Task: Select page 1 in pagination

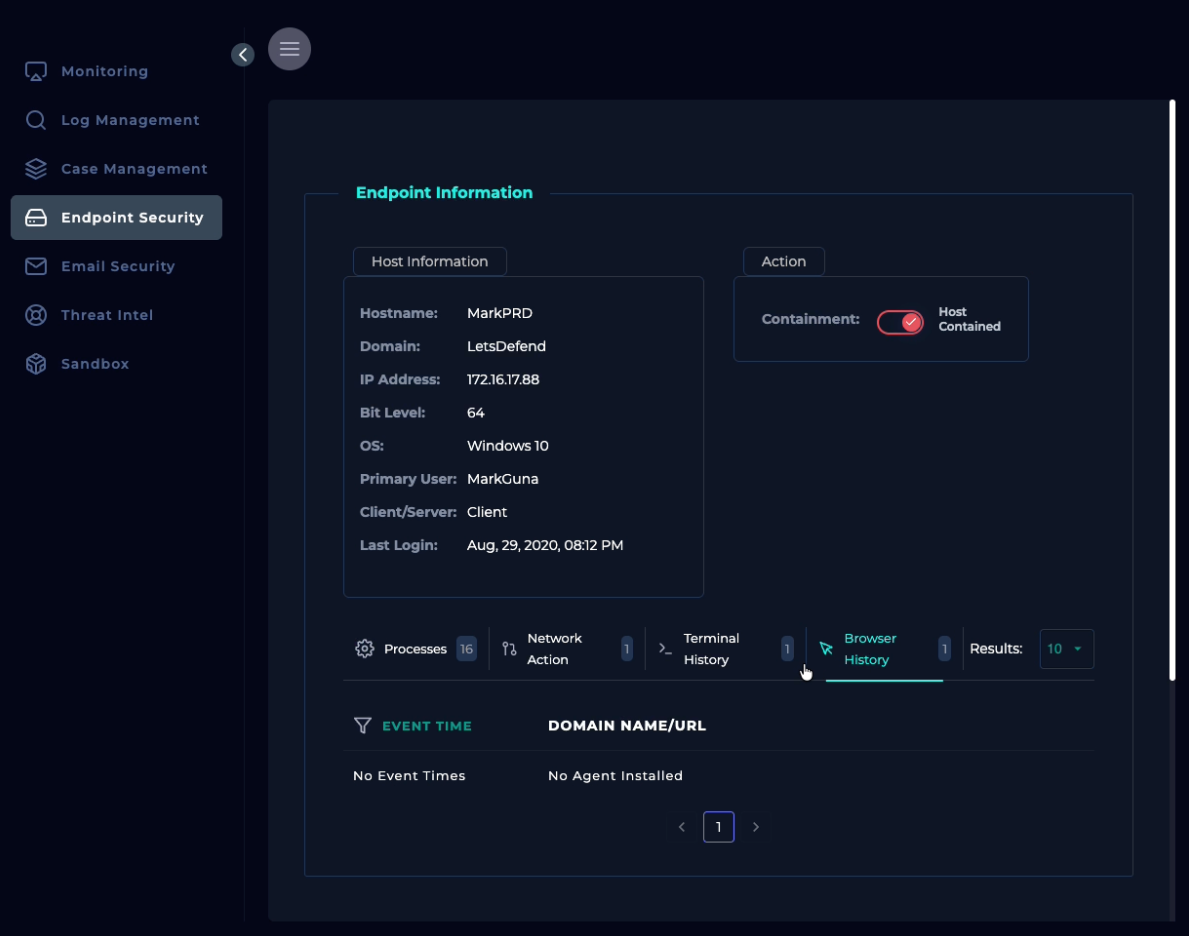Action: pos(718,827)
